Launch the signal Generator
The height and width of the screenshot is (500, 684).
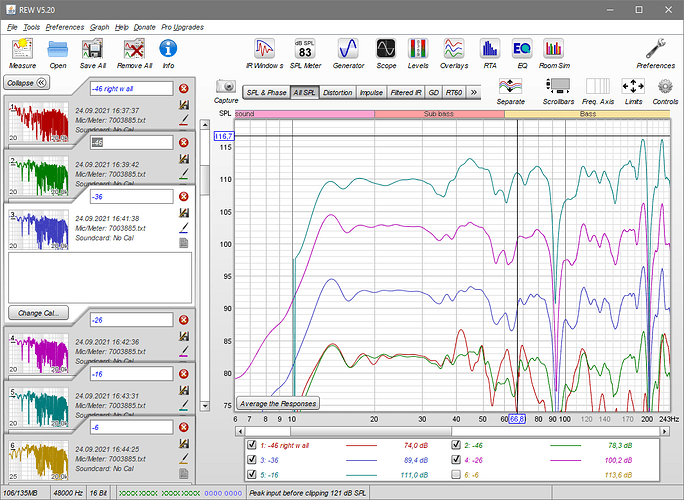click(348, 49)
